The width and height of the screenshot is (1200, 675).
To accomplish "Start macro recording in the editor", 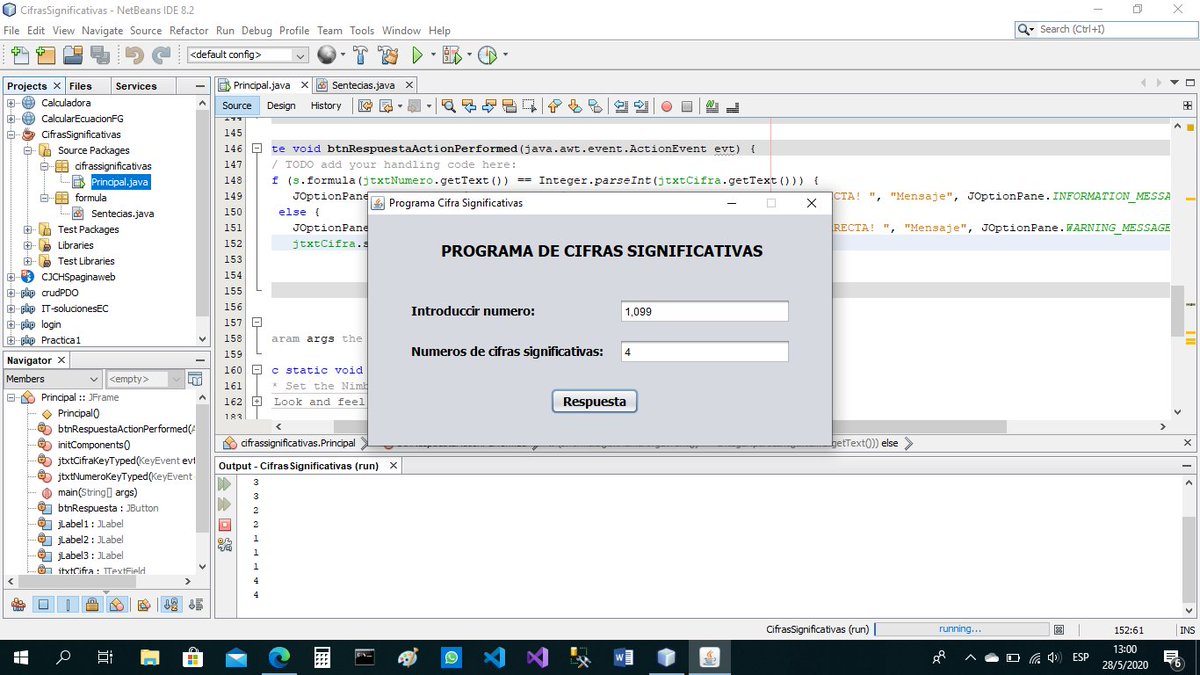I will coord(666,106).
